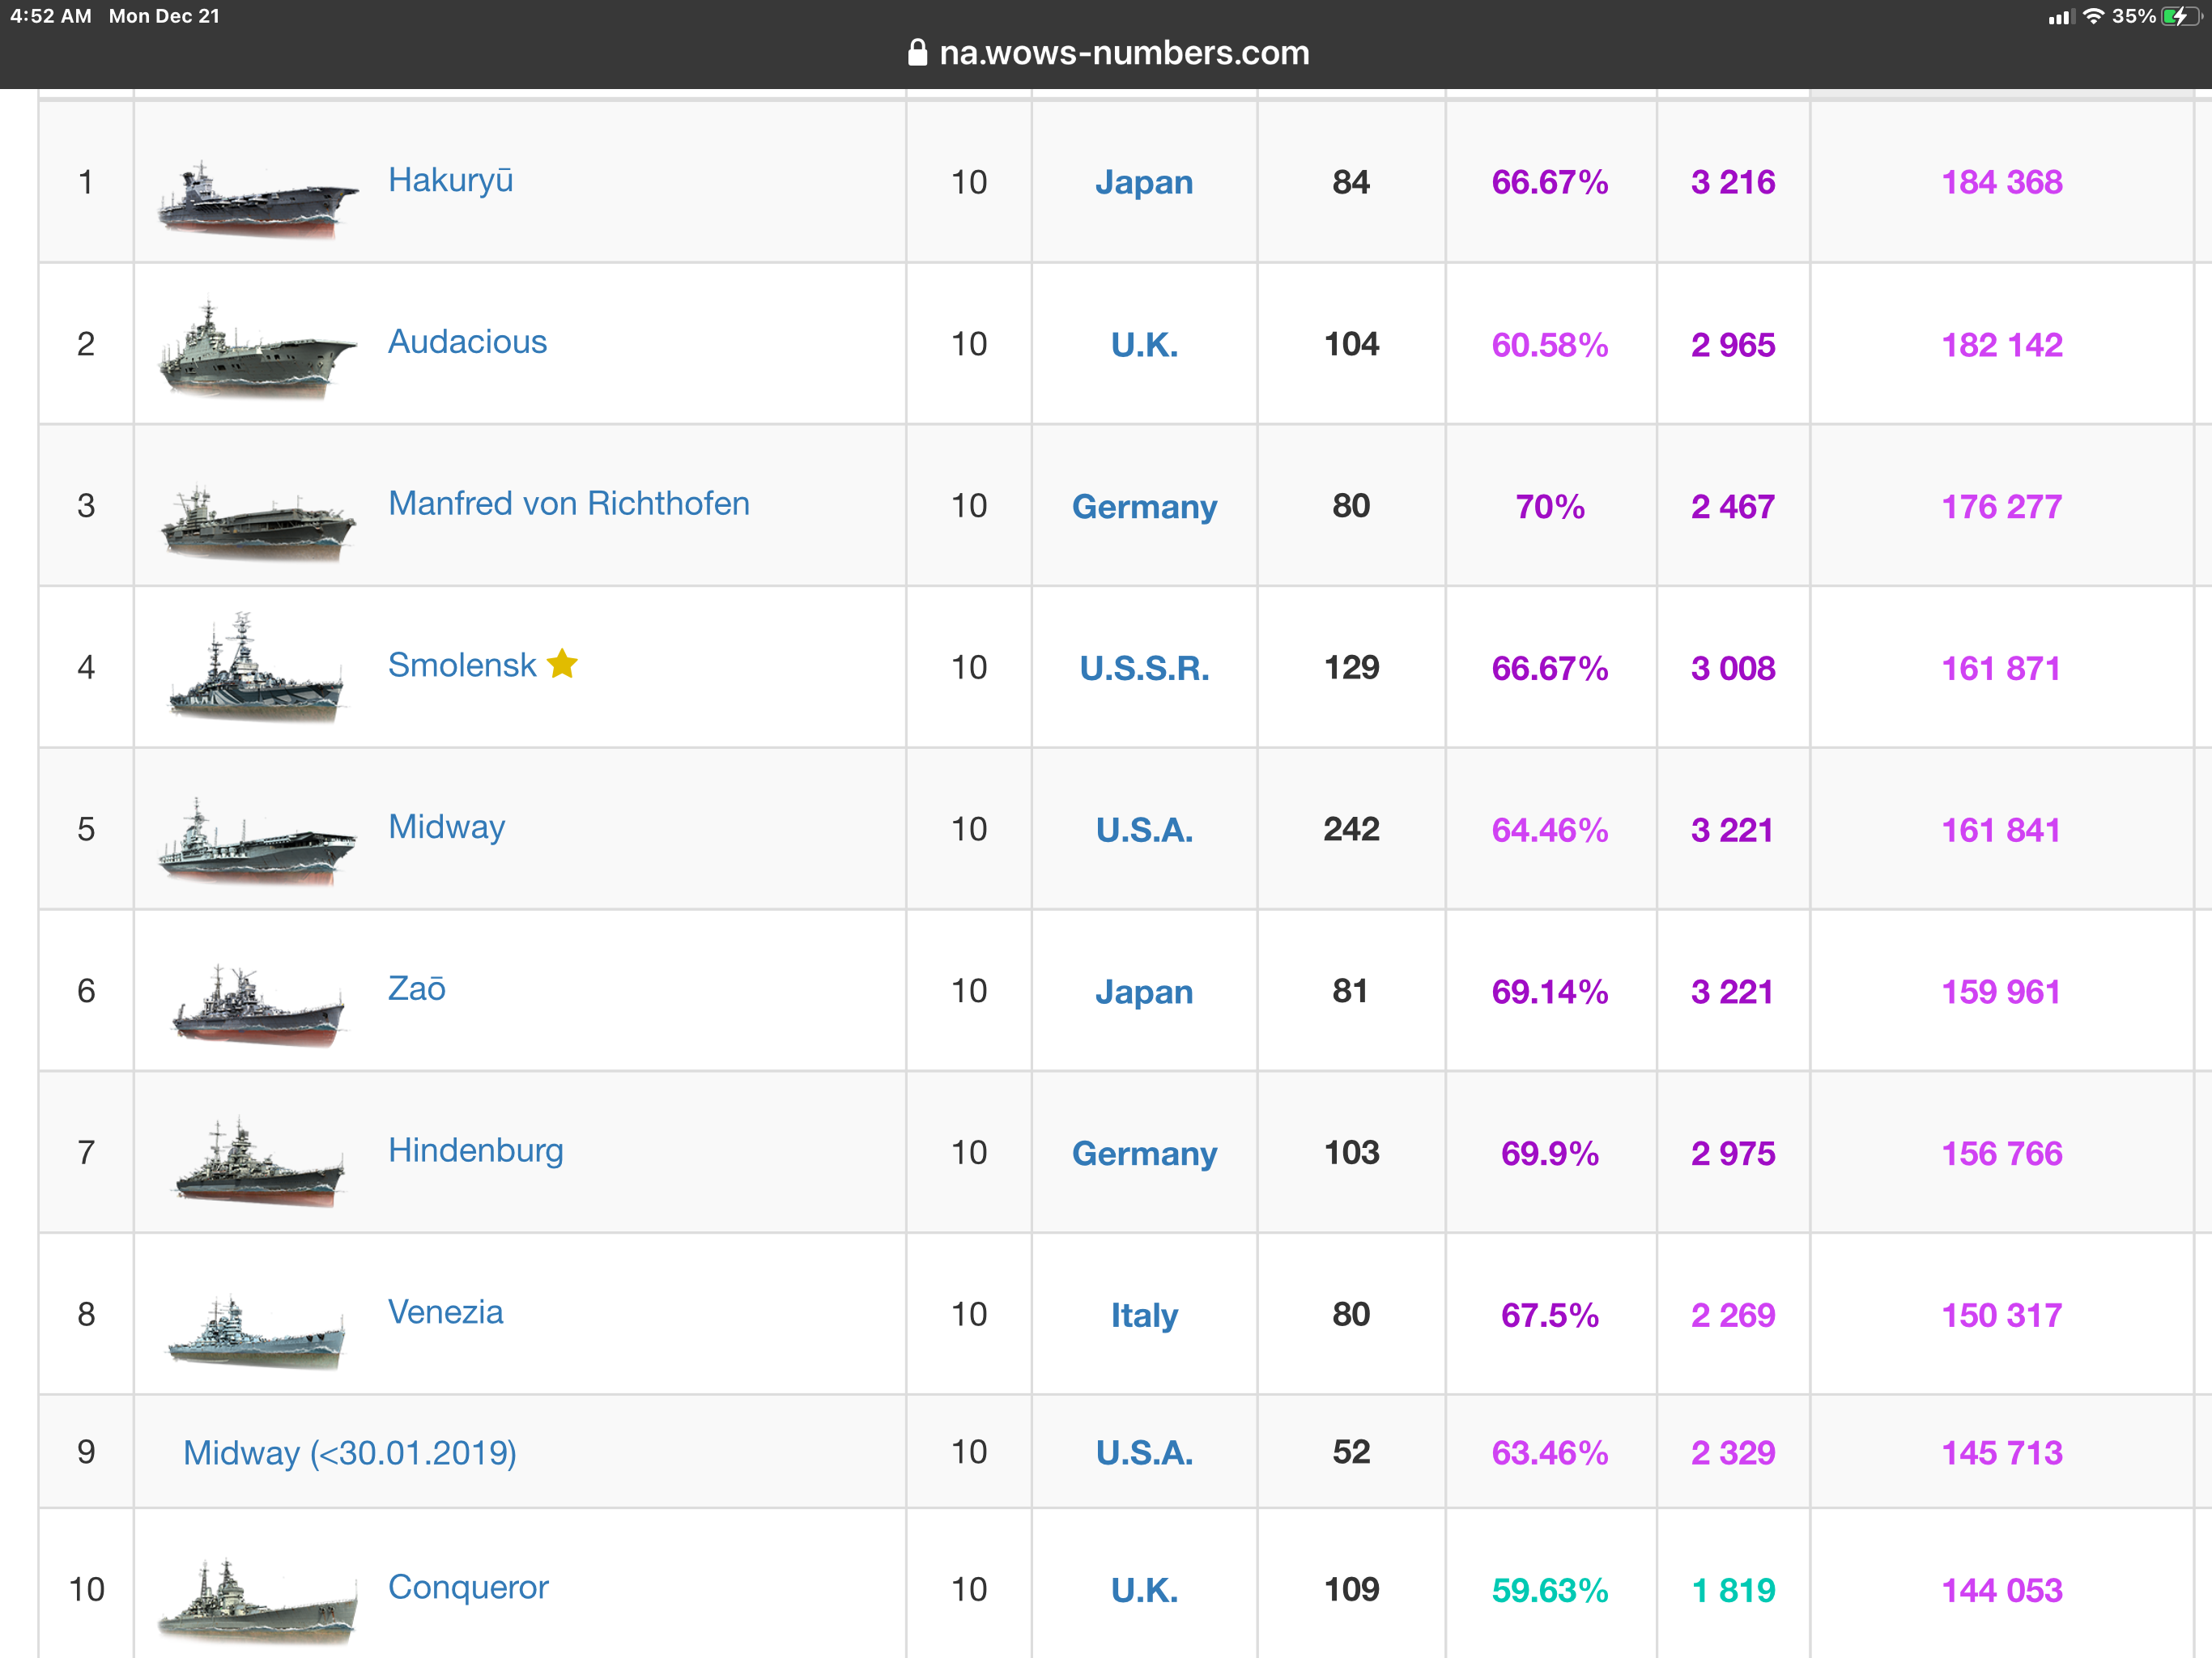Click the Hakuryū ship image
Image resolution: width=2212 pixels, height=1658 pixels.
coord(258,198)
